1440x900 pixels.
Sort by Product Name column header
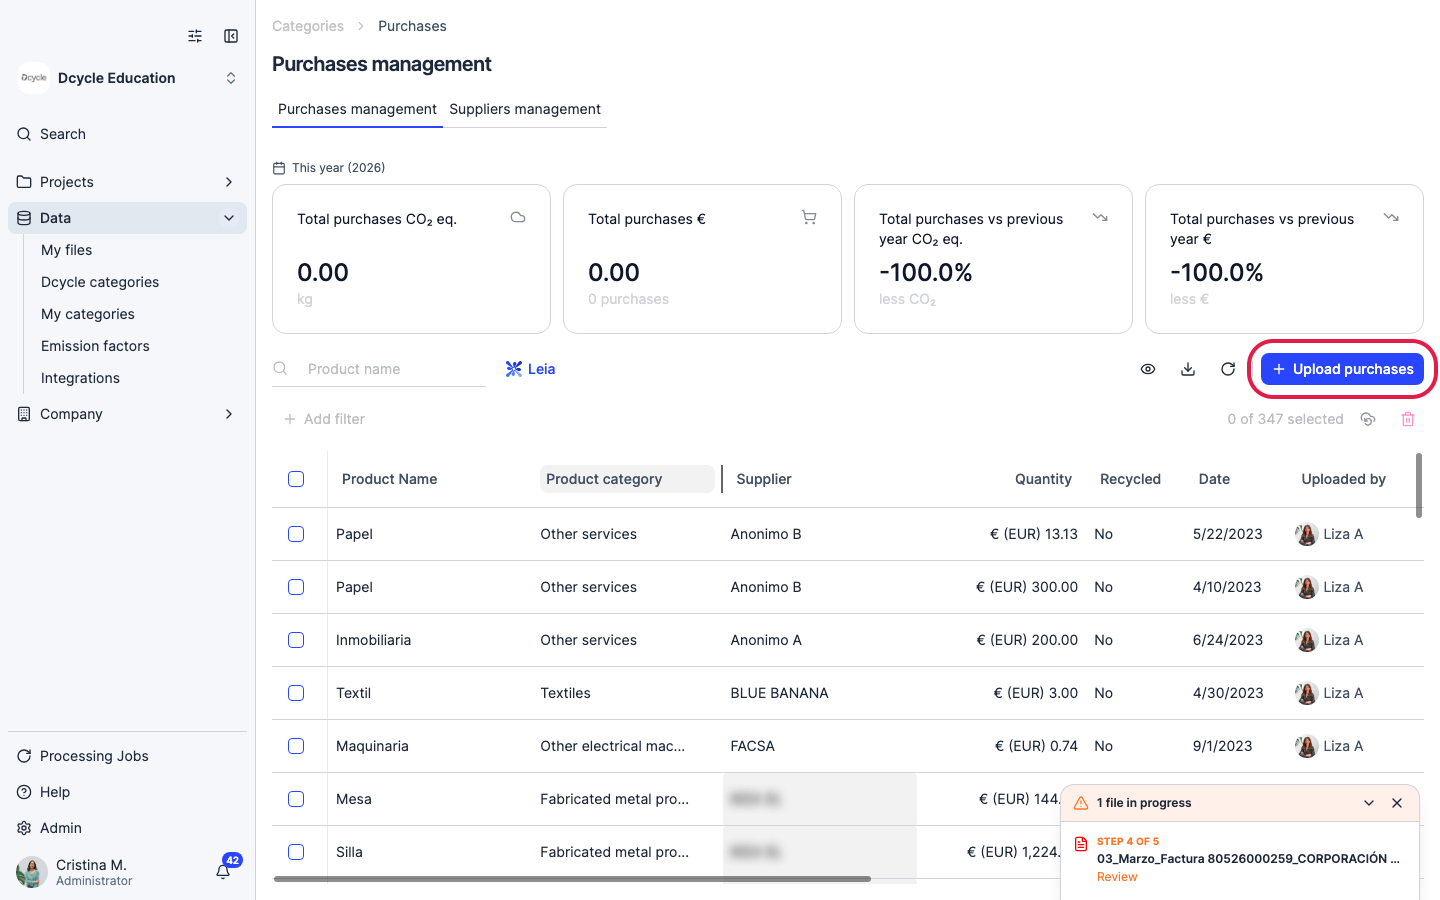[390, 479]
